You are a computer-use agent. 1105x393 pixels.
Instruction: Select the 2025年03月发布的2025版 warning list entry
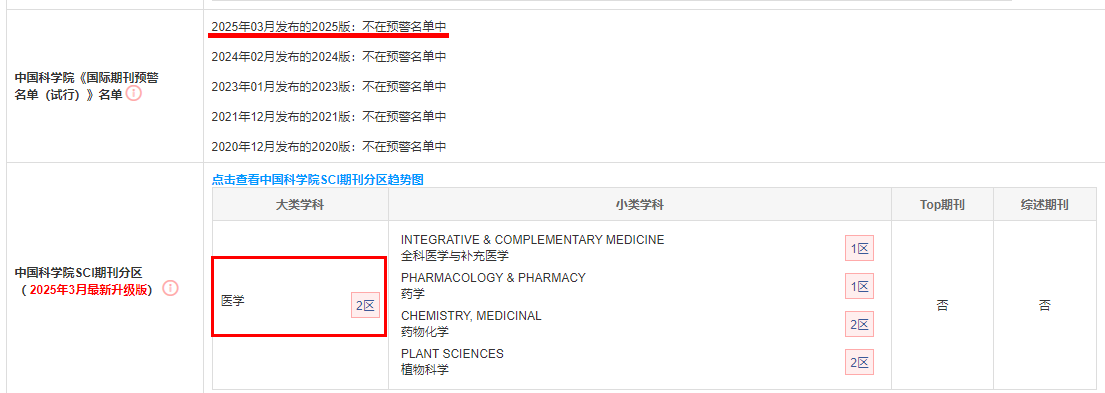(329, 27)
